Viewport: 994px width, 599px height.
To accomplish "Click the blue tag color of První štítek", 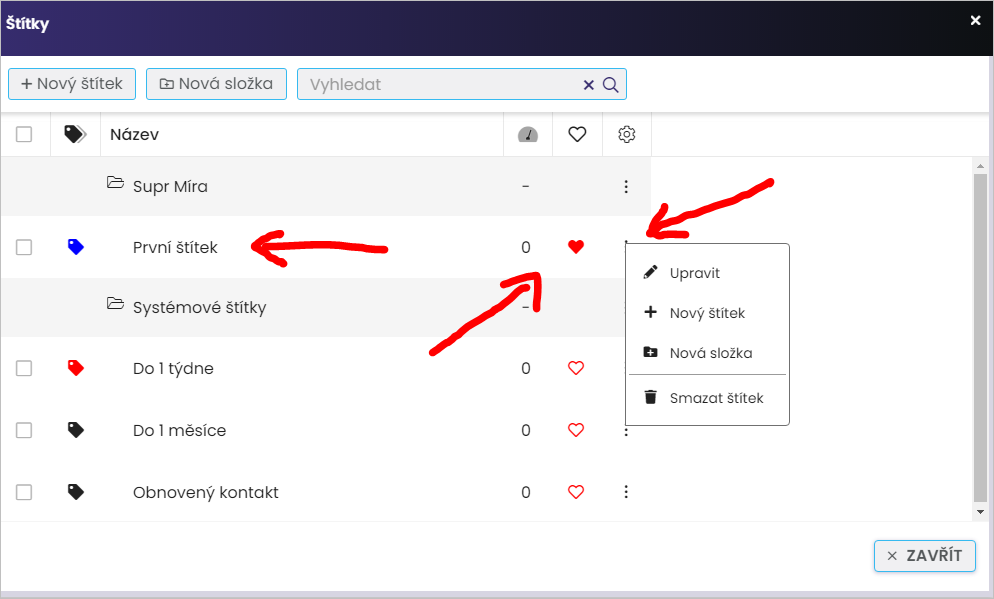I will [75, 246].
